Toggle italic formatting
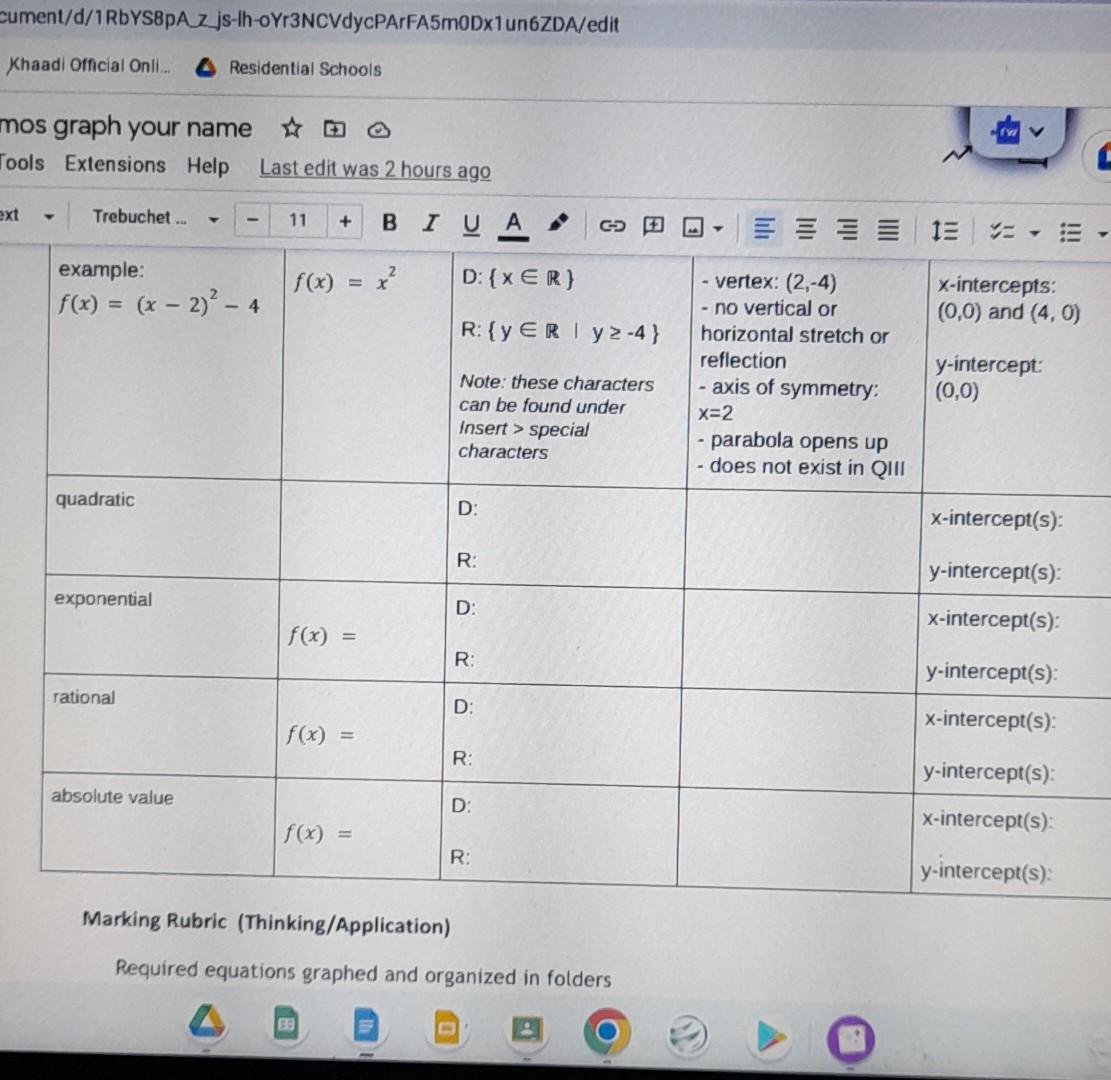Image resolution: width=1111 pixels, height=1080 pixels. click(x=430, y=223)
